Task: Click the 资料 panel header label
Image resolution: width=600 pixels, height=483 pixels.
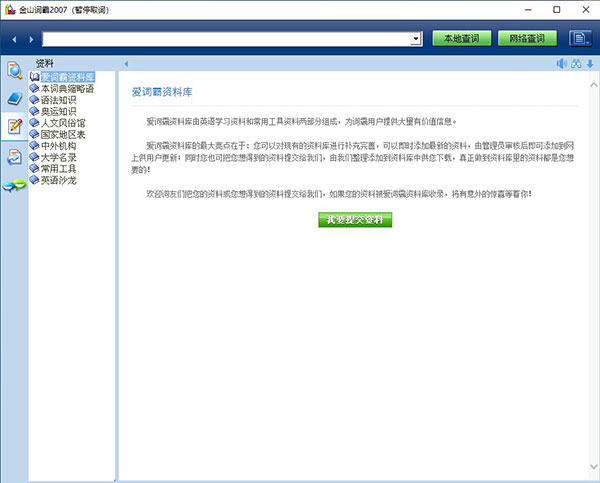Action: (x=45, y=63)
